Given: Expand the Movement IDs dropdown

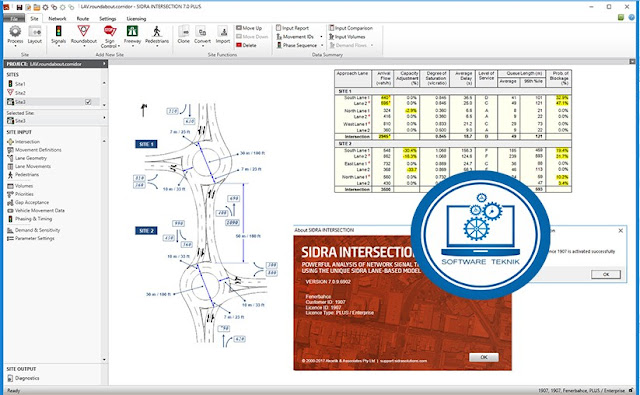Looking at the screenshot, I should click(x=321, y=37).
